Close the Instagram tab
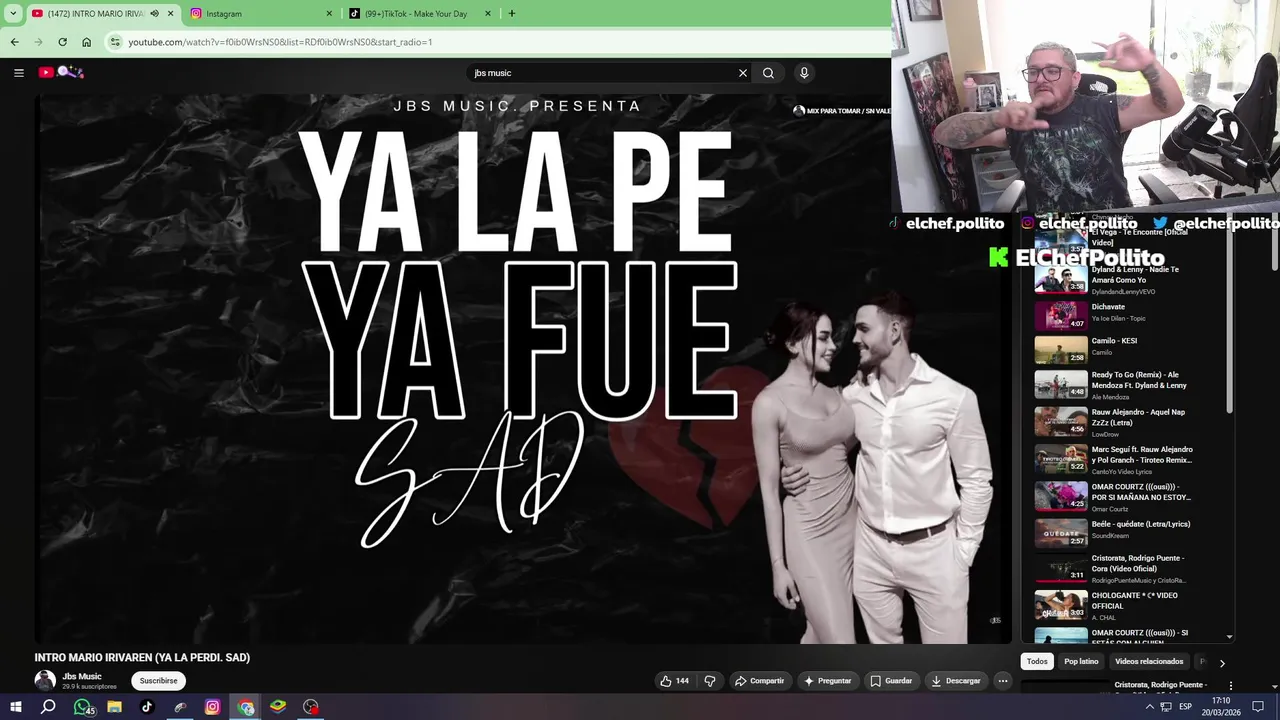 [x=329, y=14]
